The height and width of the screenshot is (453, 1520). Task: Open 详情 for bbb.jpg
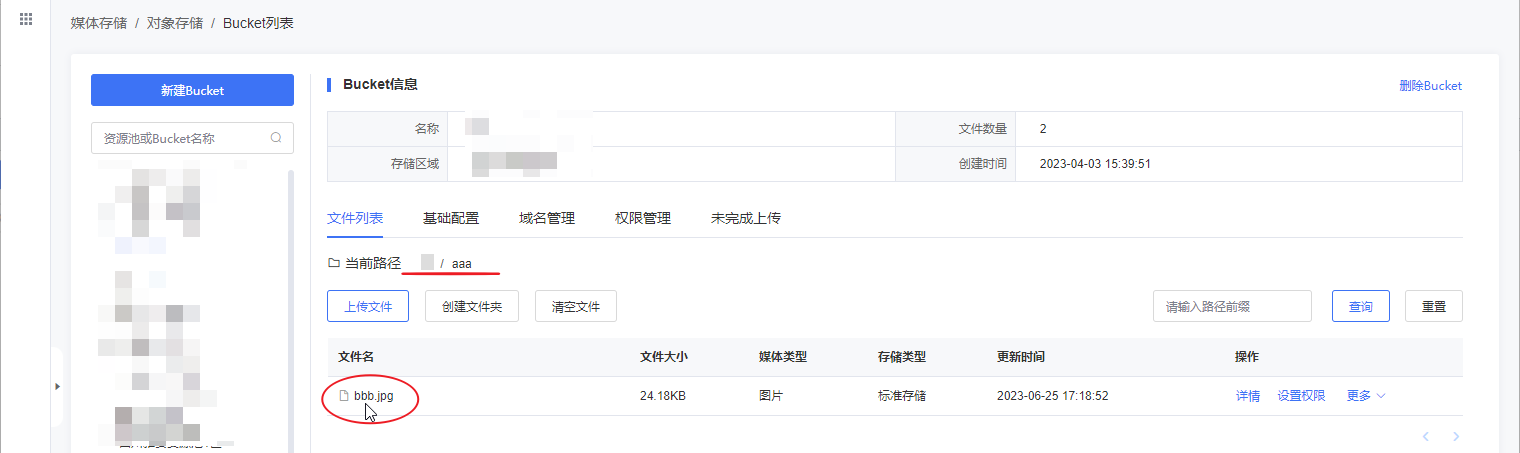coord(1248,396)
